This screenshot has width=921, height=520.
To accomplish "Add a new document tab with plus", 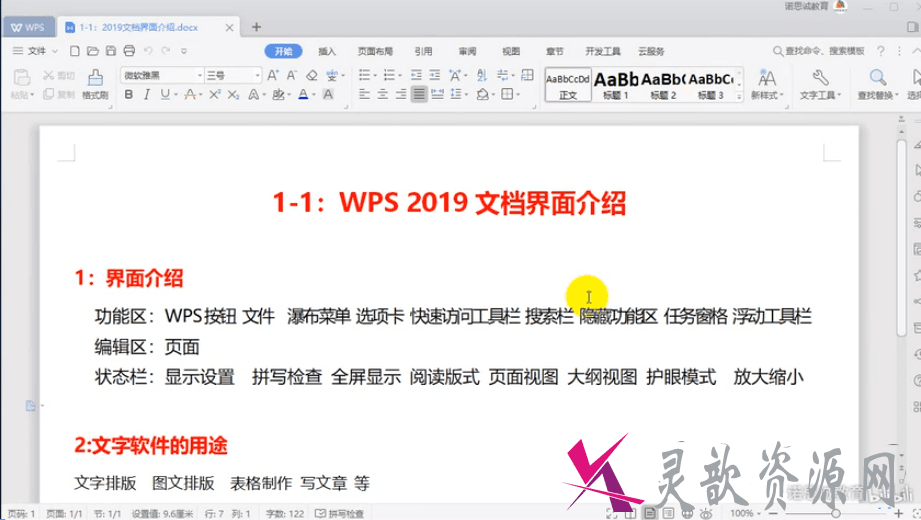I will 256,27.
